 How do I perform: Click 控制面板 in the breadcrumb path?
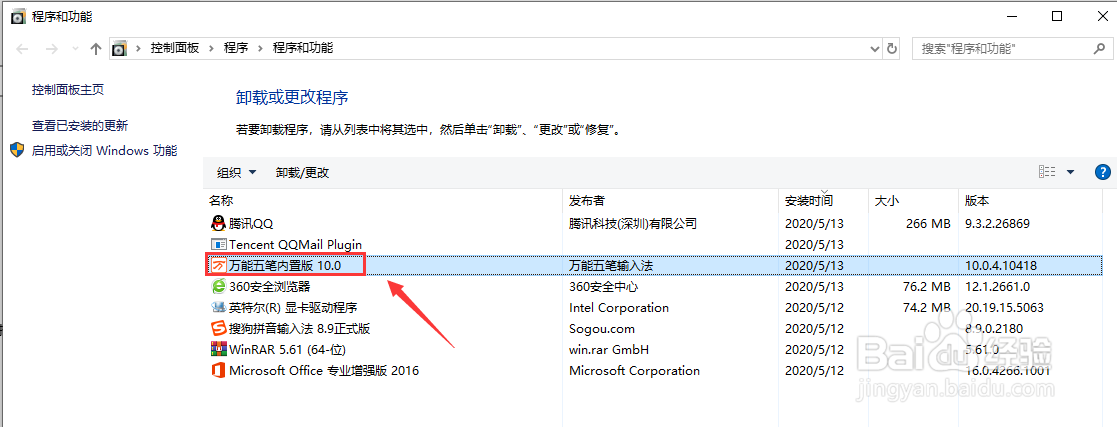[x=175, y=48]
